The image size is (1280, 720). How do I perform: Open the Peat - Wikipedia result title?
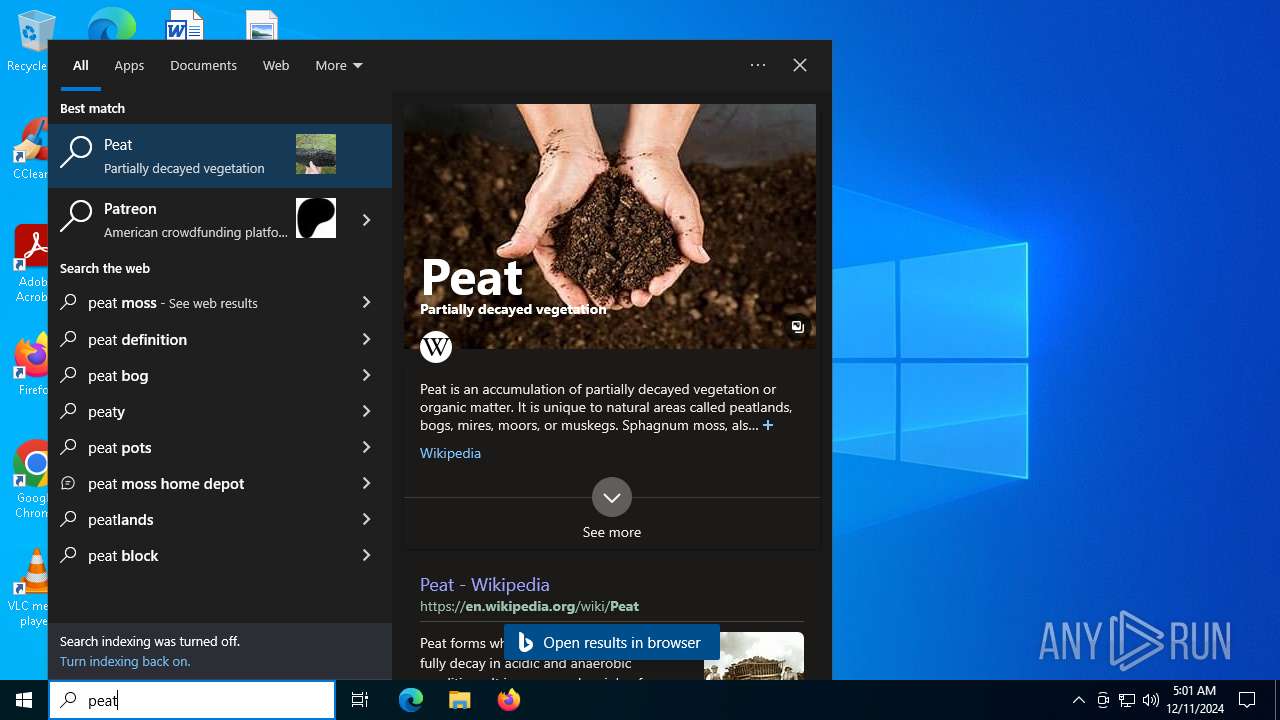tap(485, 585)
